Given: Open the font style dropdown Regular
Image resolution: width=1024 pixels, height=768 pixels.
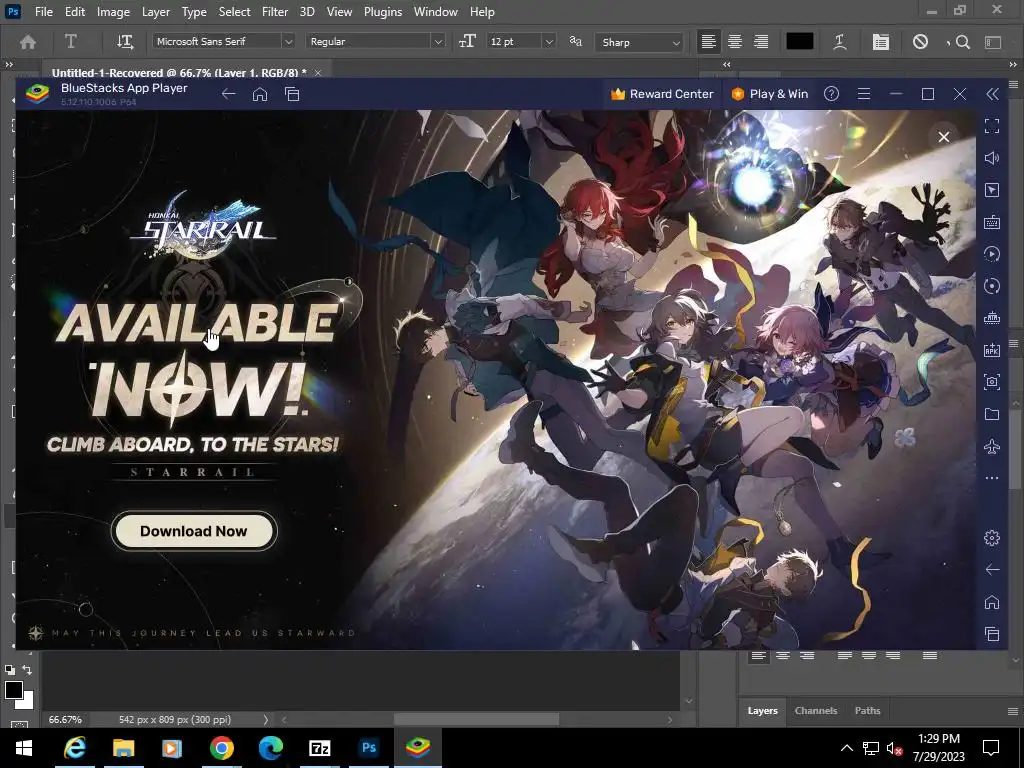Looking at the screenshot, I should point(376,41).
